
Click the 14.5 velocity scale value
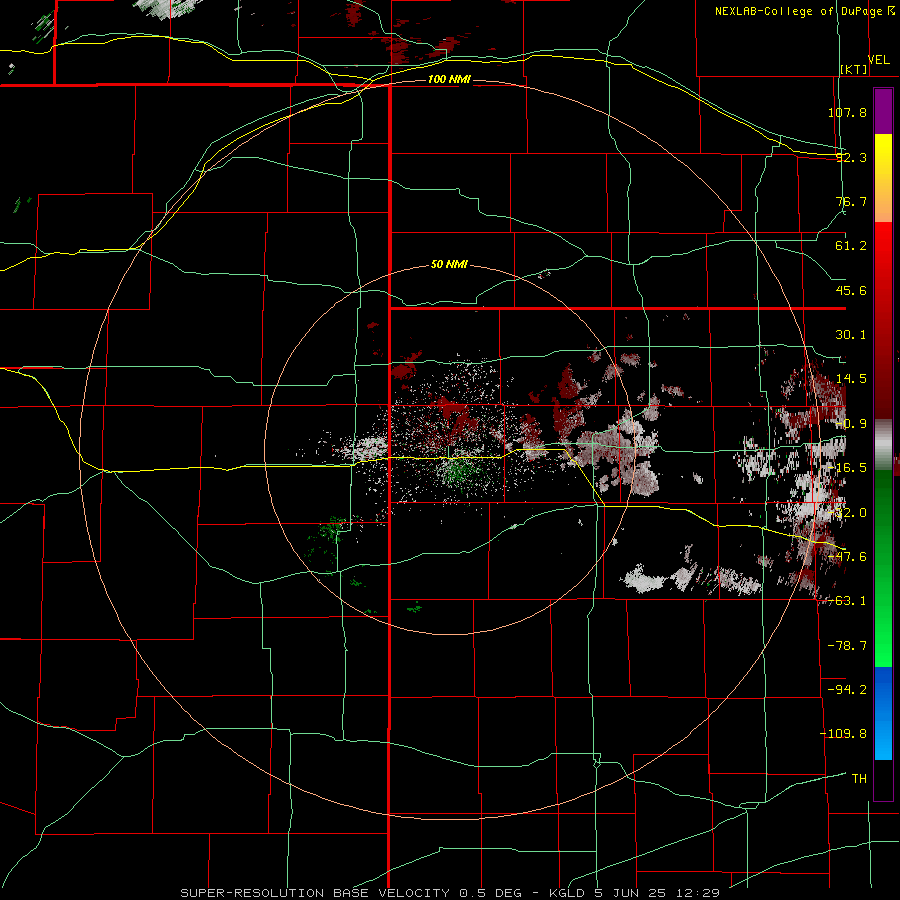[x=851, y=379]
